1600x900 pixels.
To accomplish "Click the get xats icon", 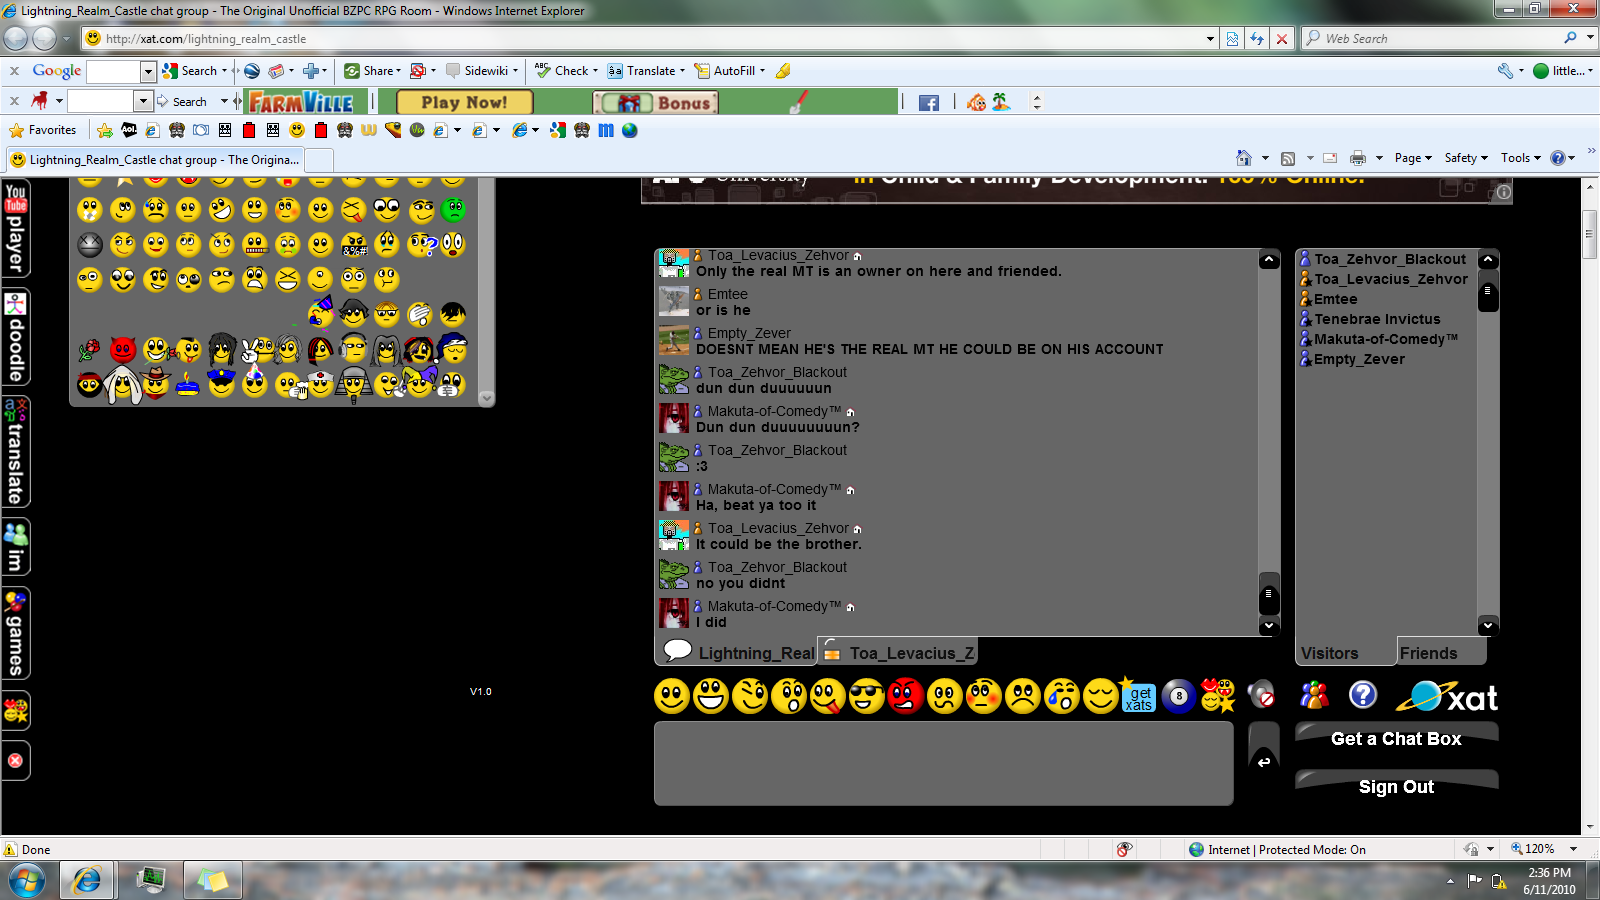I will point(1139,696).
